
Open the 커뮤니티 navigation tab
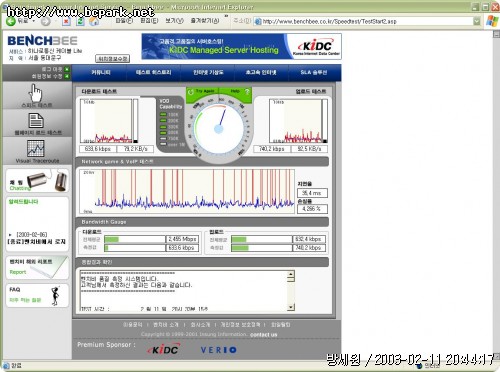tap(101, 72)
